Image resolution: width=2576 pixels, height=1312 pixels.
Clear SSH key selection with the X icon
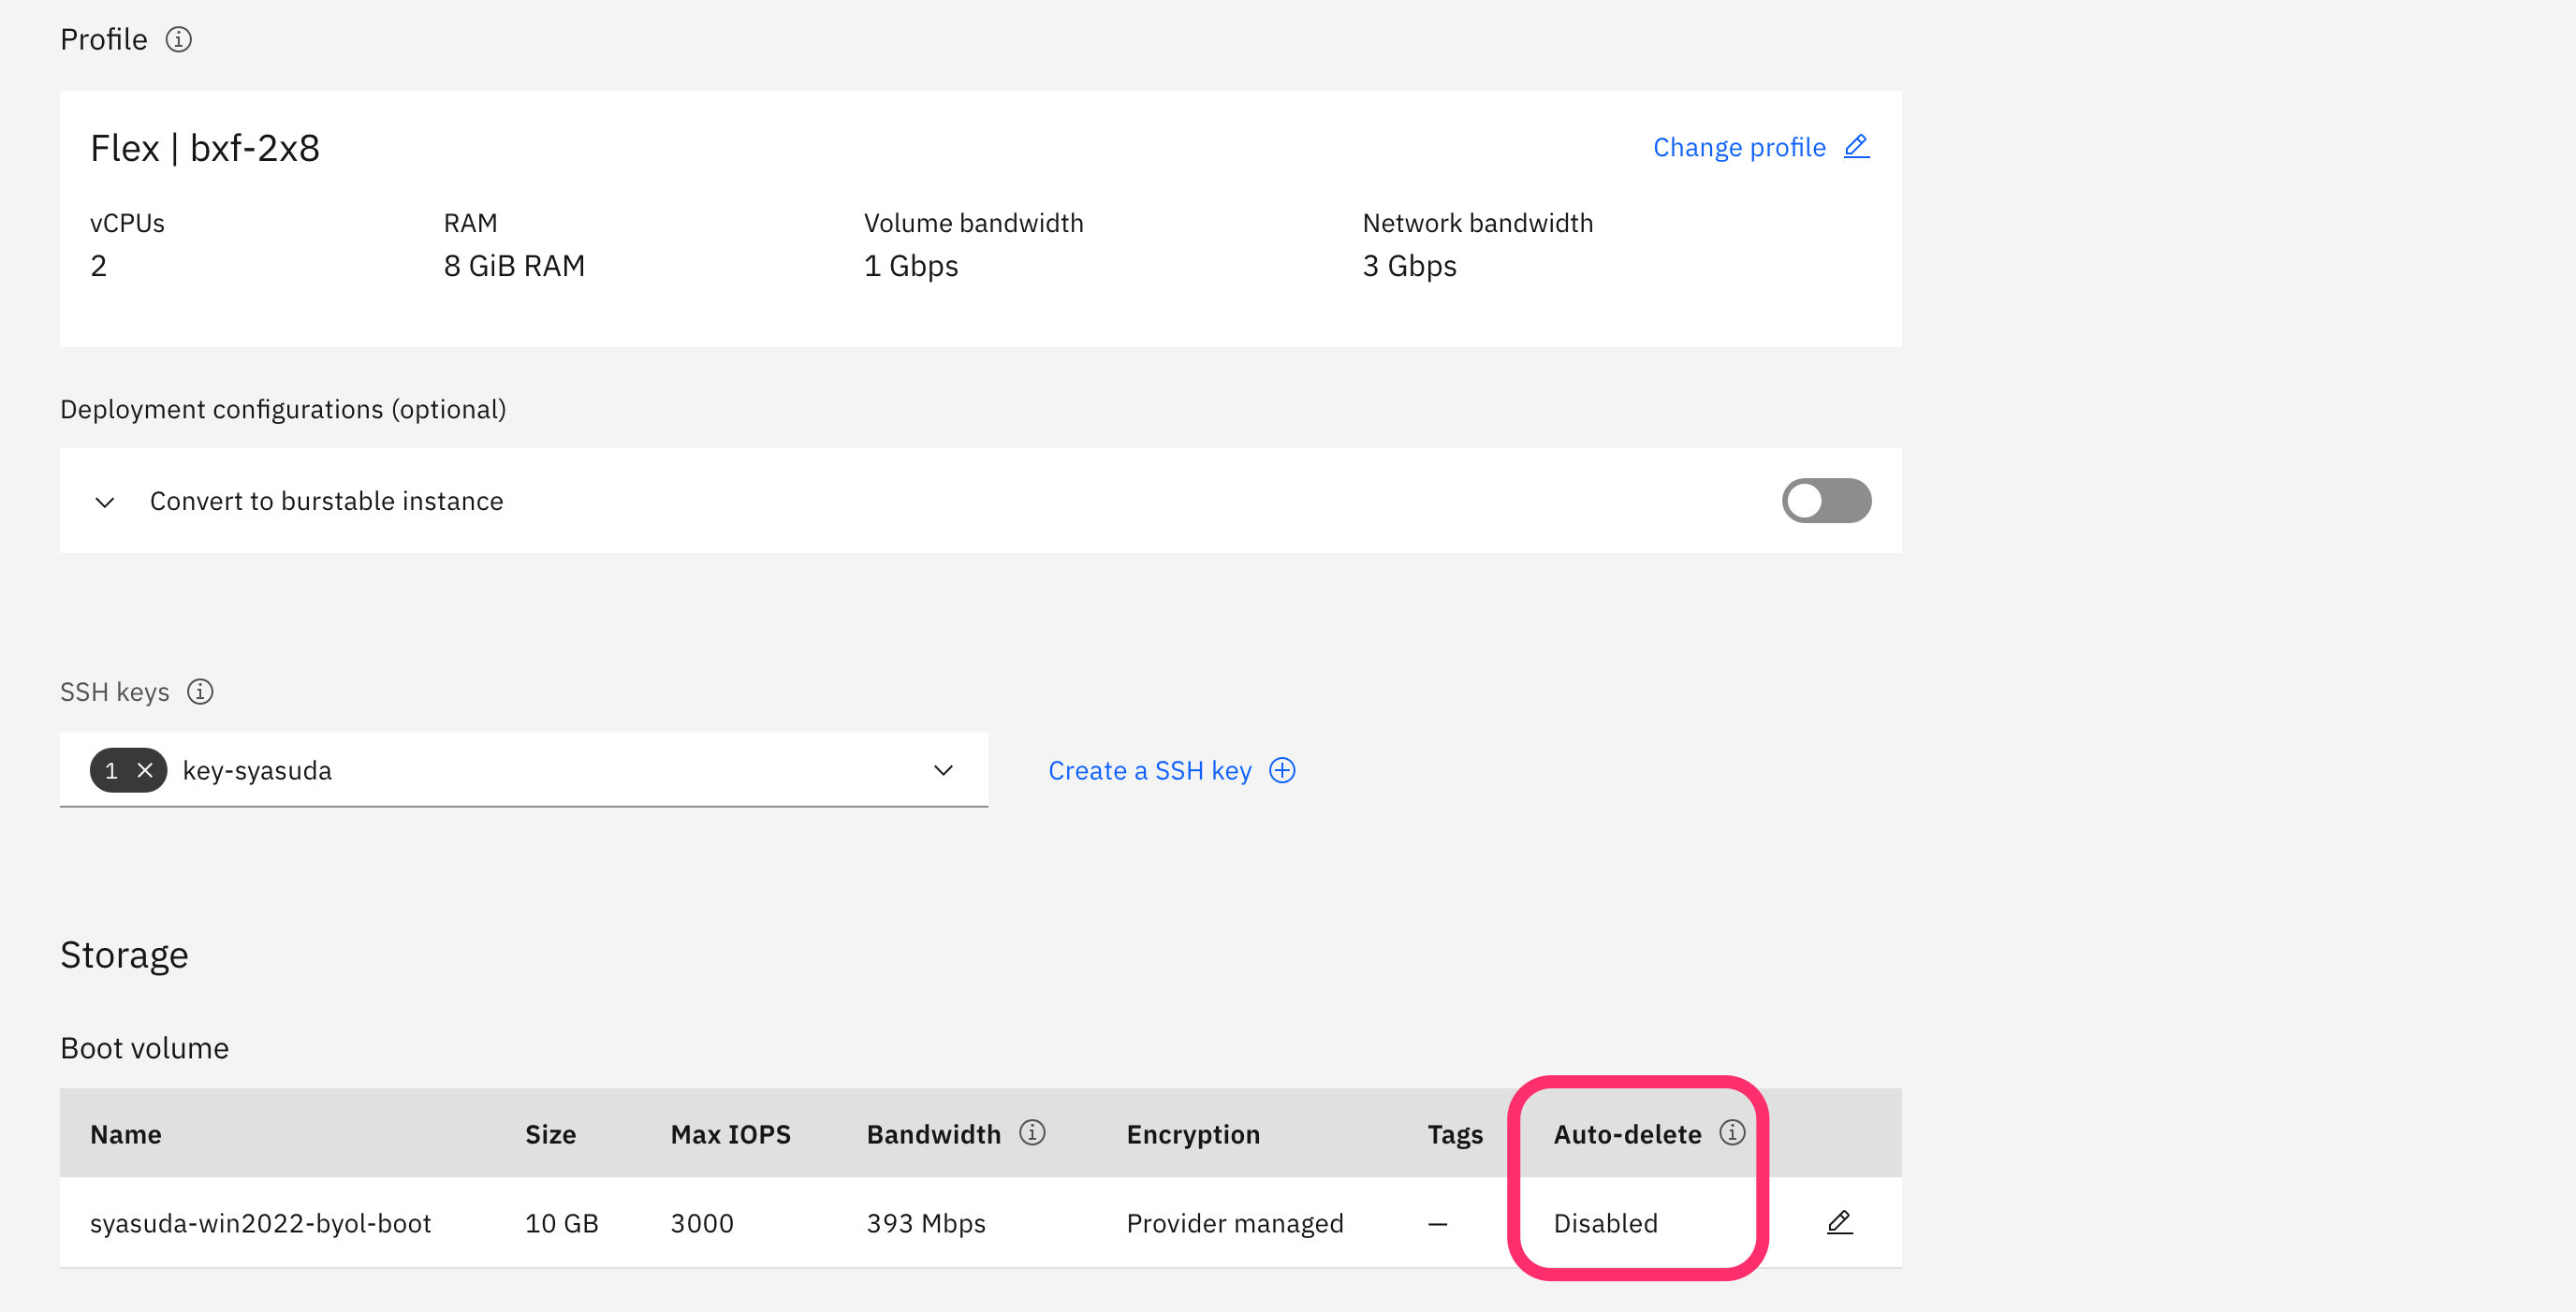(145, 770)
